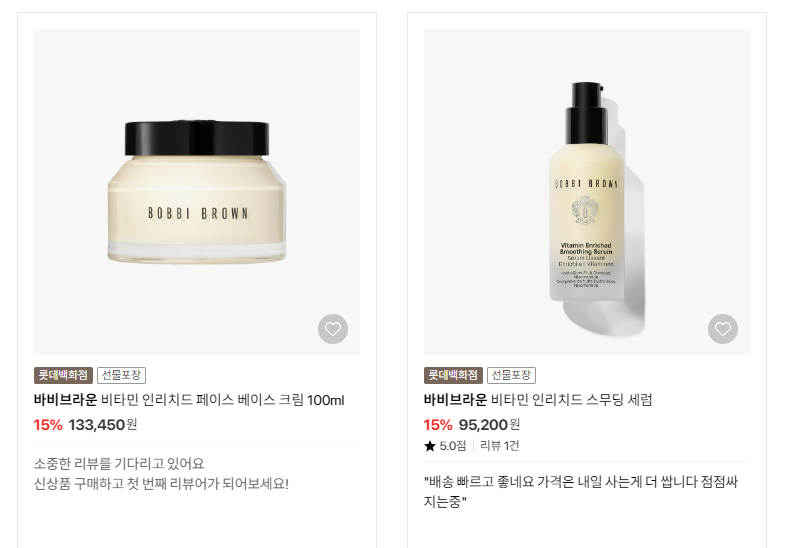
Task: Click 선물포장 tag on cream product
Action: tap(121, 375)
